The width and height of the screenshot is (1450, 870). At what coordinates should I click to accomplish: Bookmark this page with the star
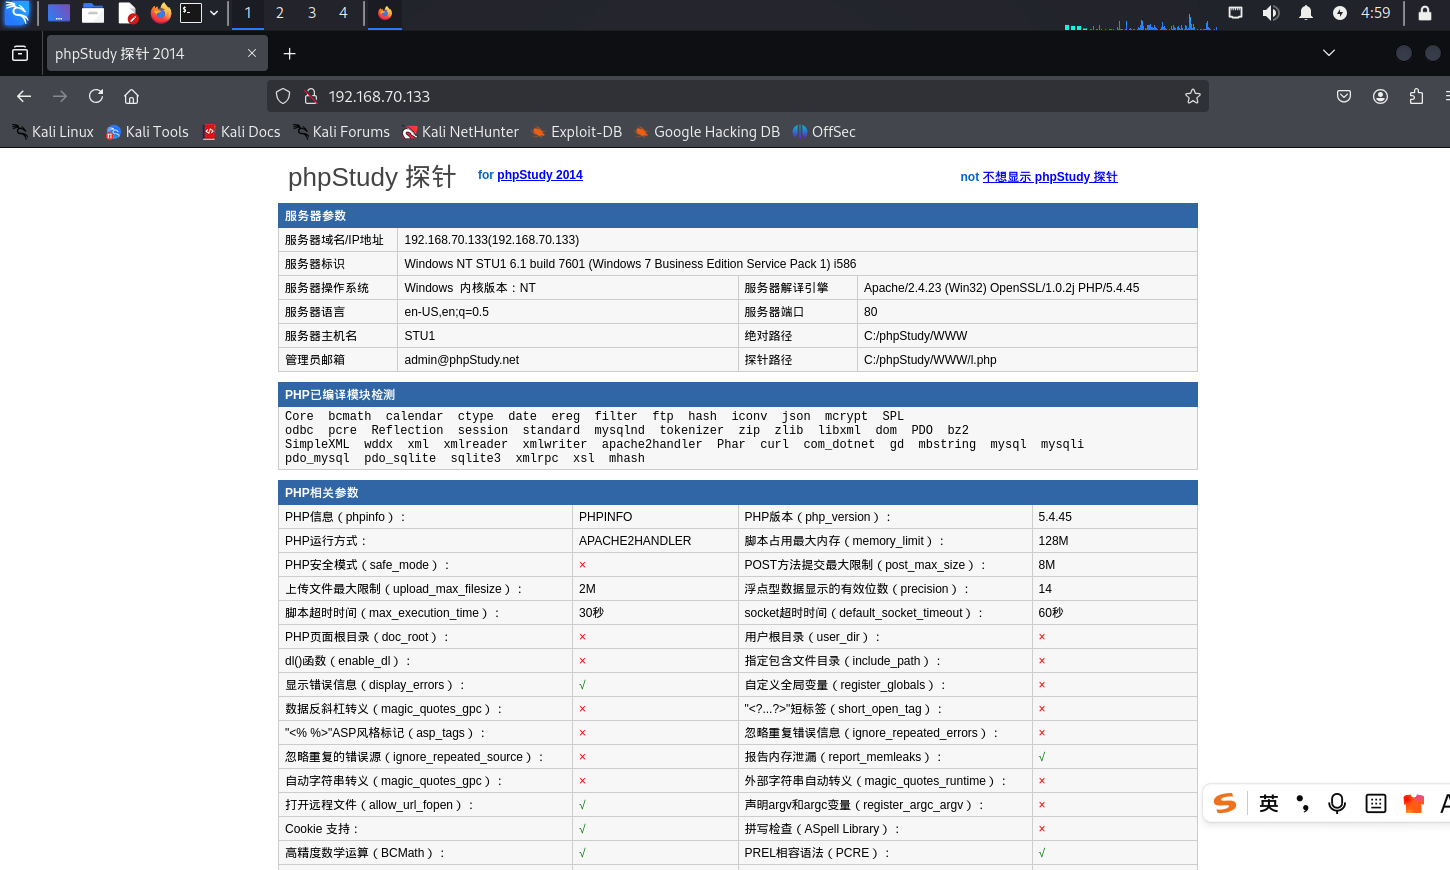(1193, 96)
